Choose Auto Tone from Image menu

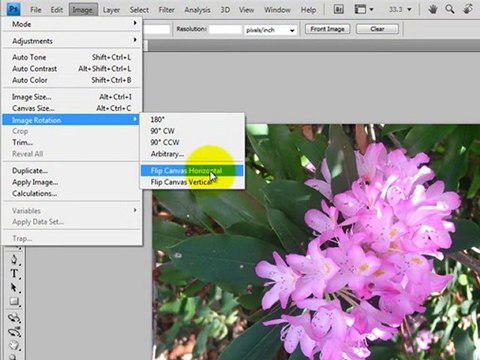(72, 57)
